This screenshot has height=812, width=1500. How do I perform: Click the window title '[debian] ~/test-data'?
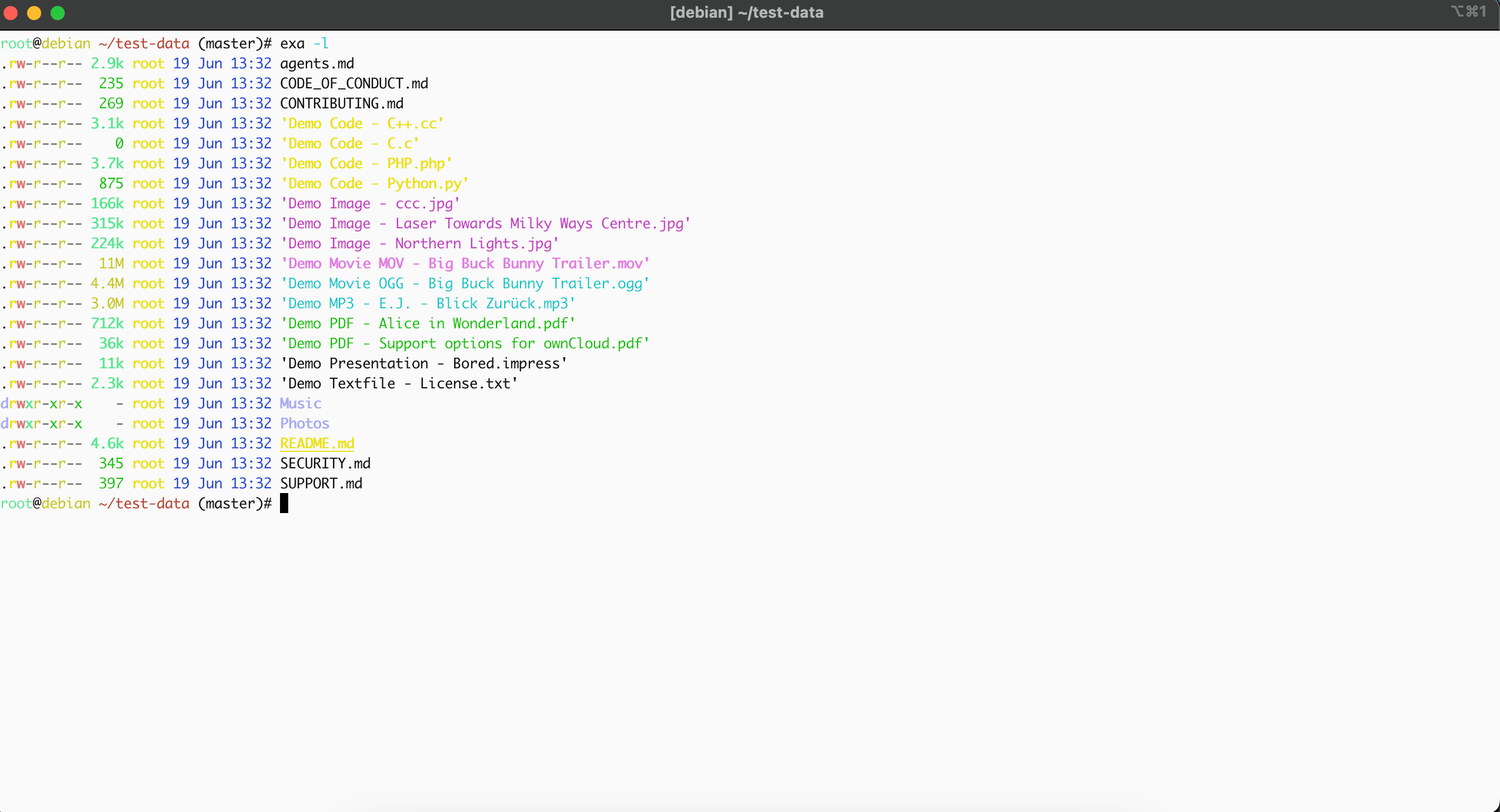(747, 13)
